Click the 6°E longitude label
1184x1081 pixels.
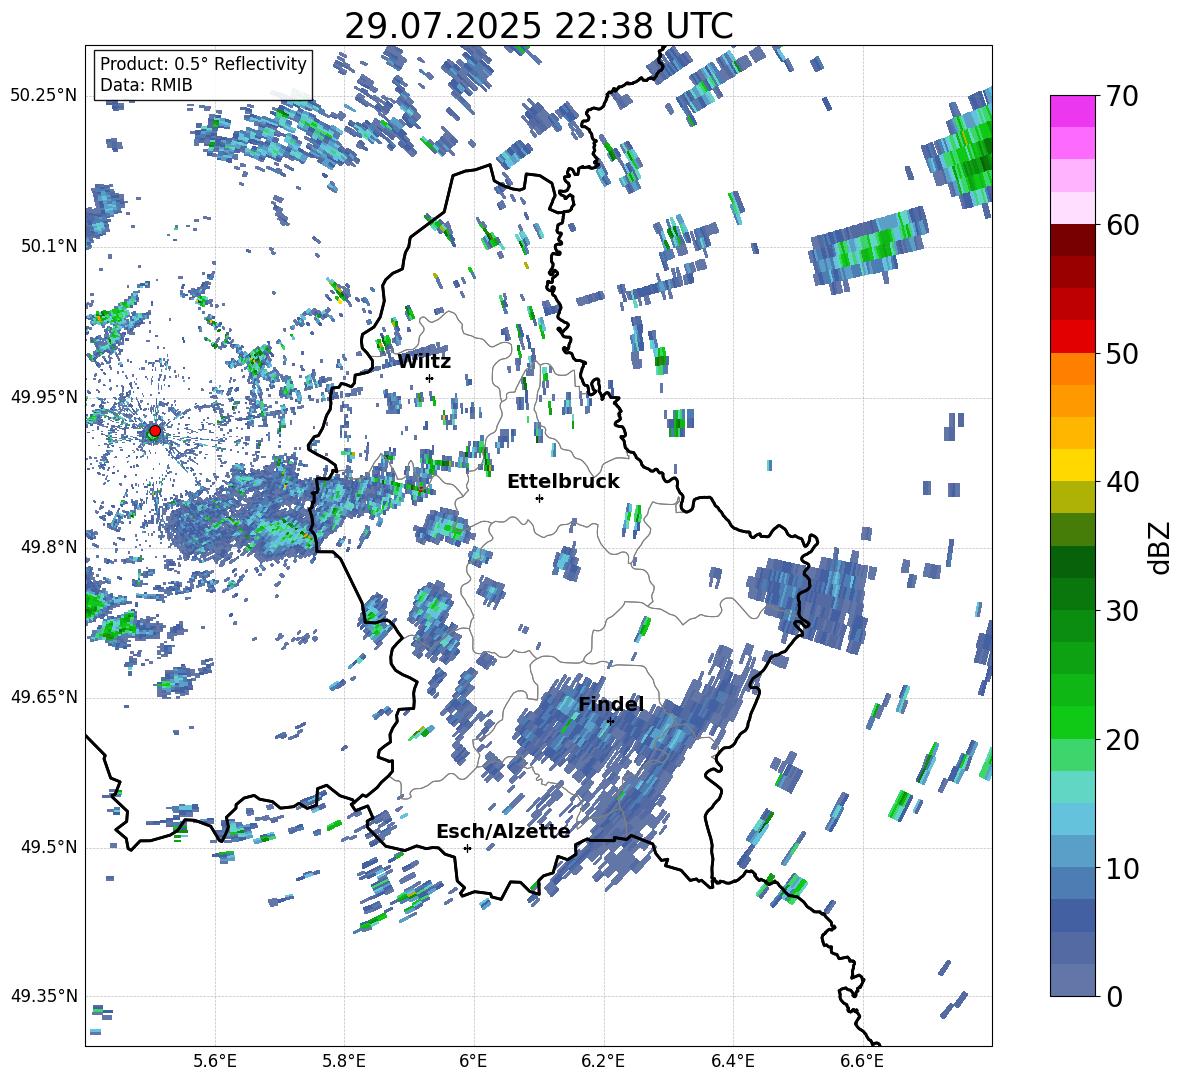tap(473, 1061)
